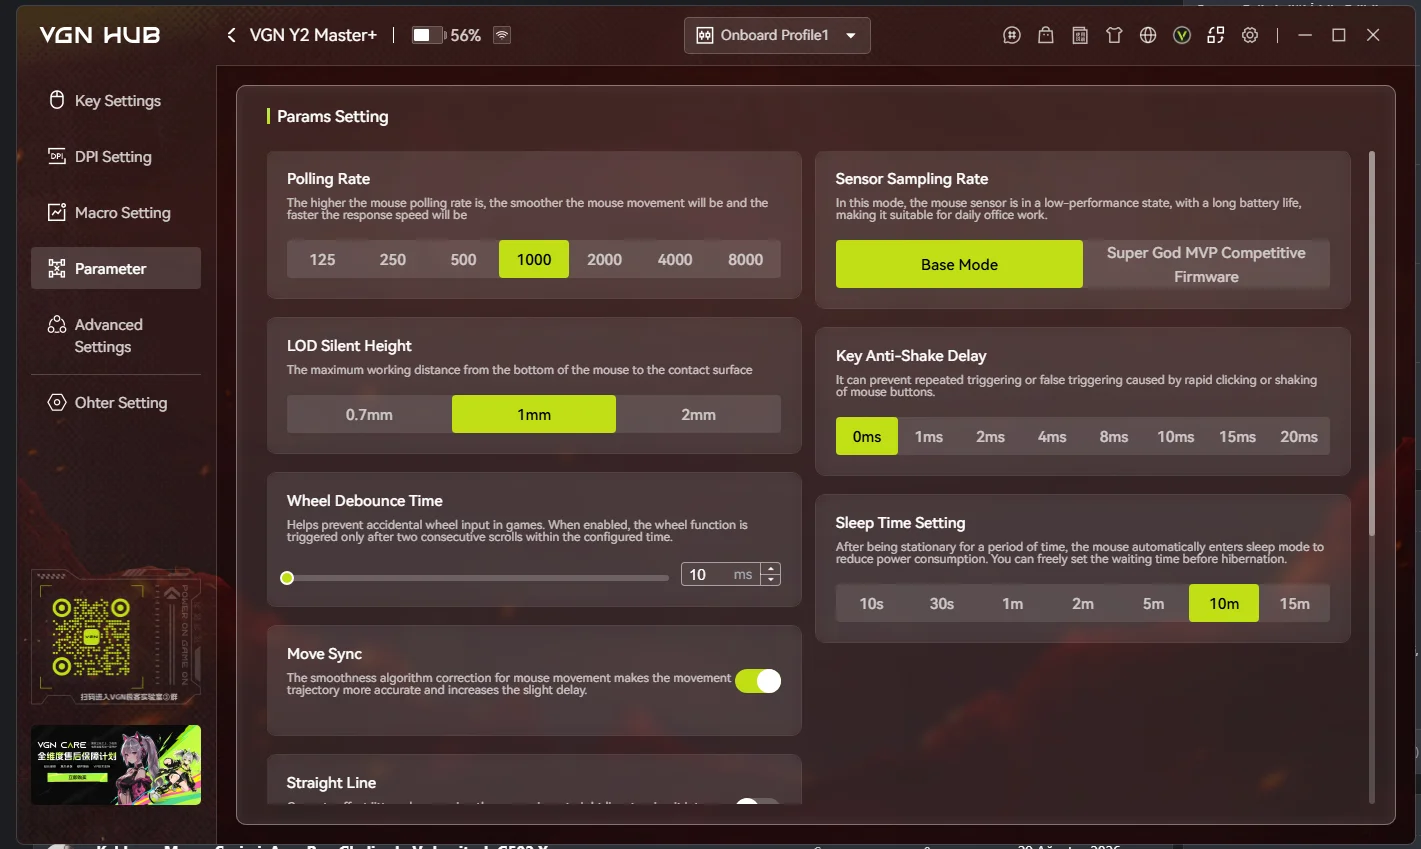The image size is (1421, 849).
Task: Click the Wheel Debounce Time slider track
Action: tap(478, 578)
